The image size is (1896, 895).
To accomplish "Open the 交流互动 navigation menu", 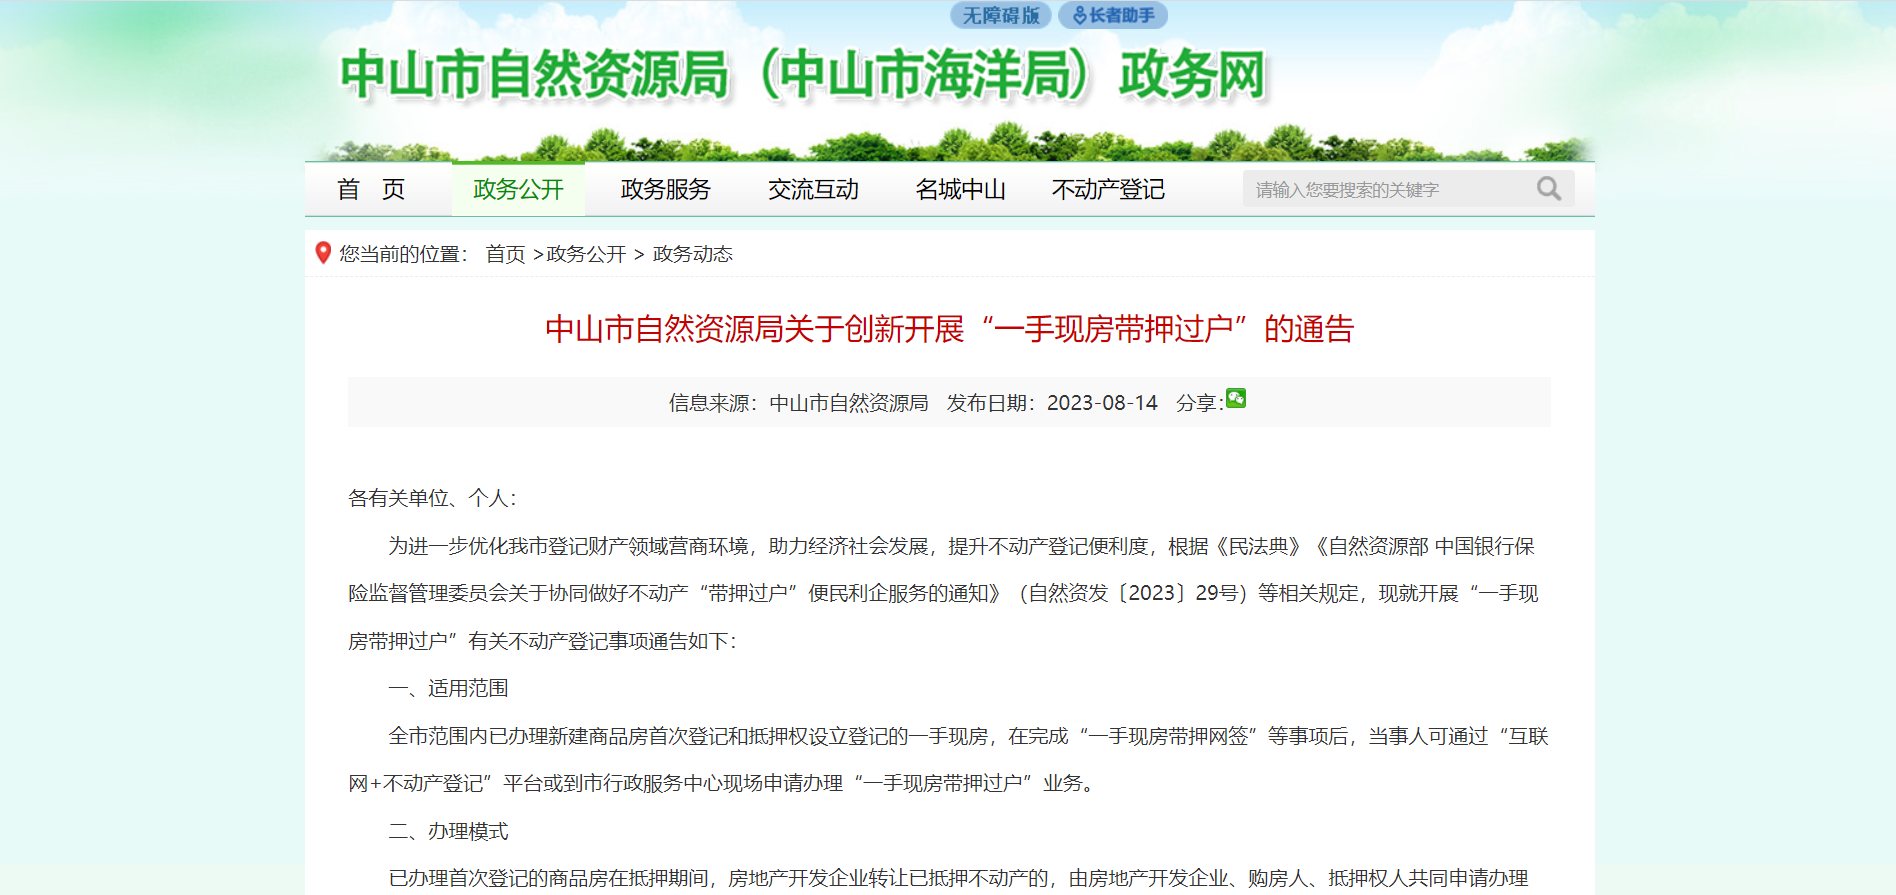I will tap(813, 190).
